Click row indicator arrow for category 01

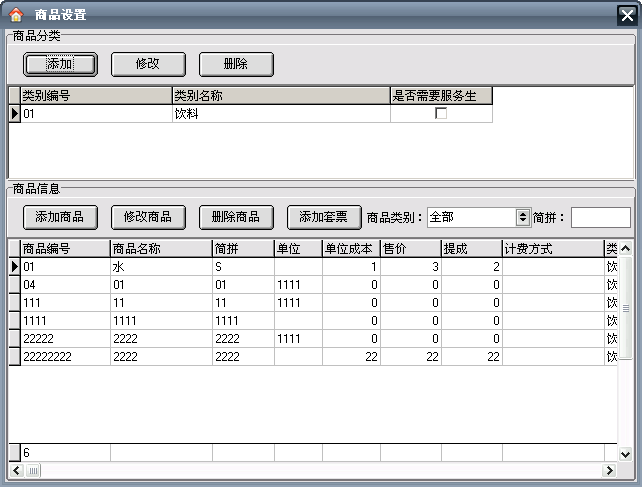click(14, 113)
